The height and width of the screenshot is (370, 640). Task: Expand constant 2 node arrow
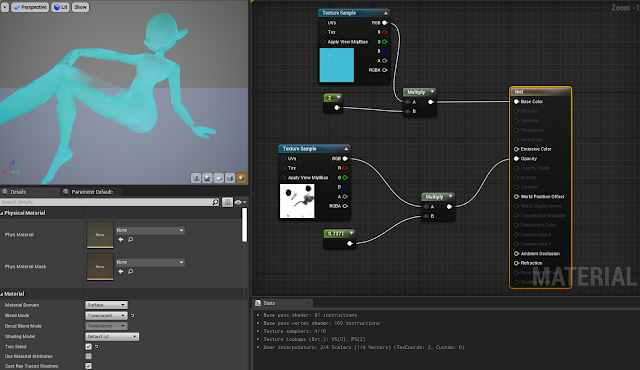(338, 97)
